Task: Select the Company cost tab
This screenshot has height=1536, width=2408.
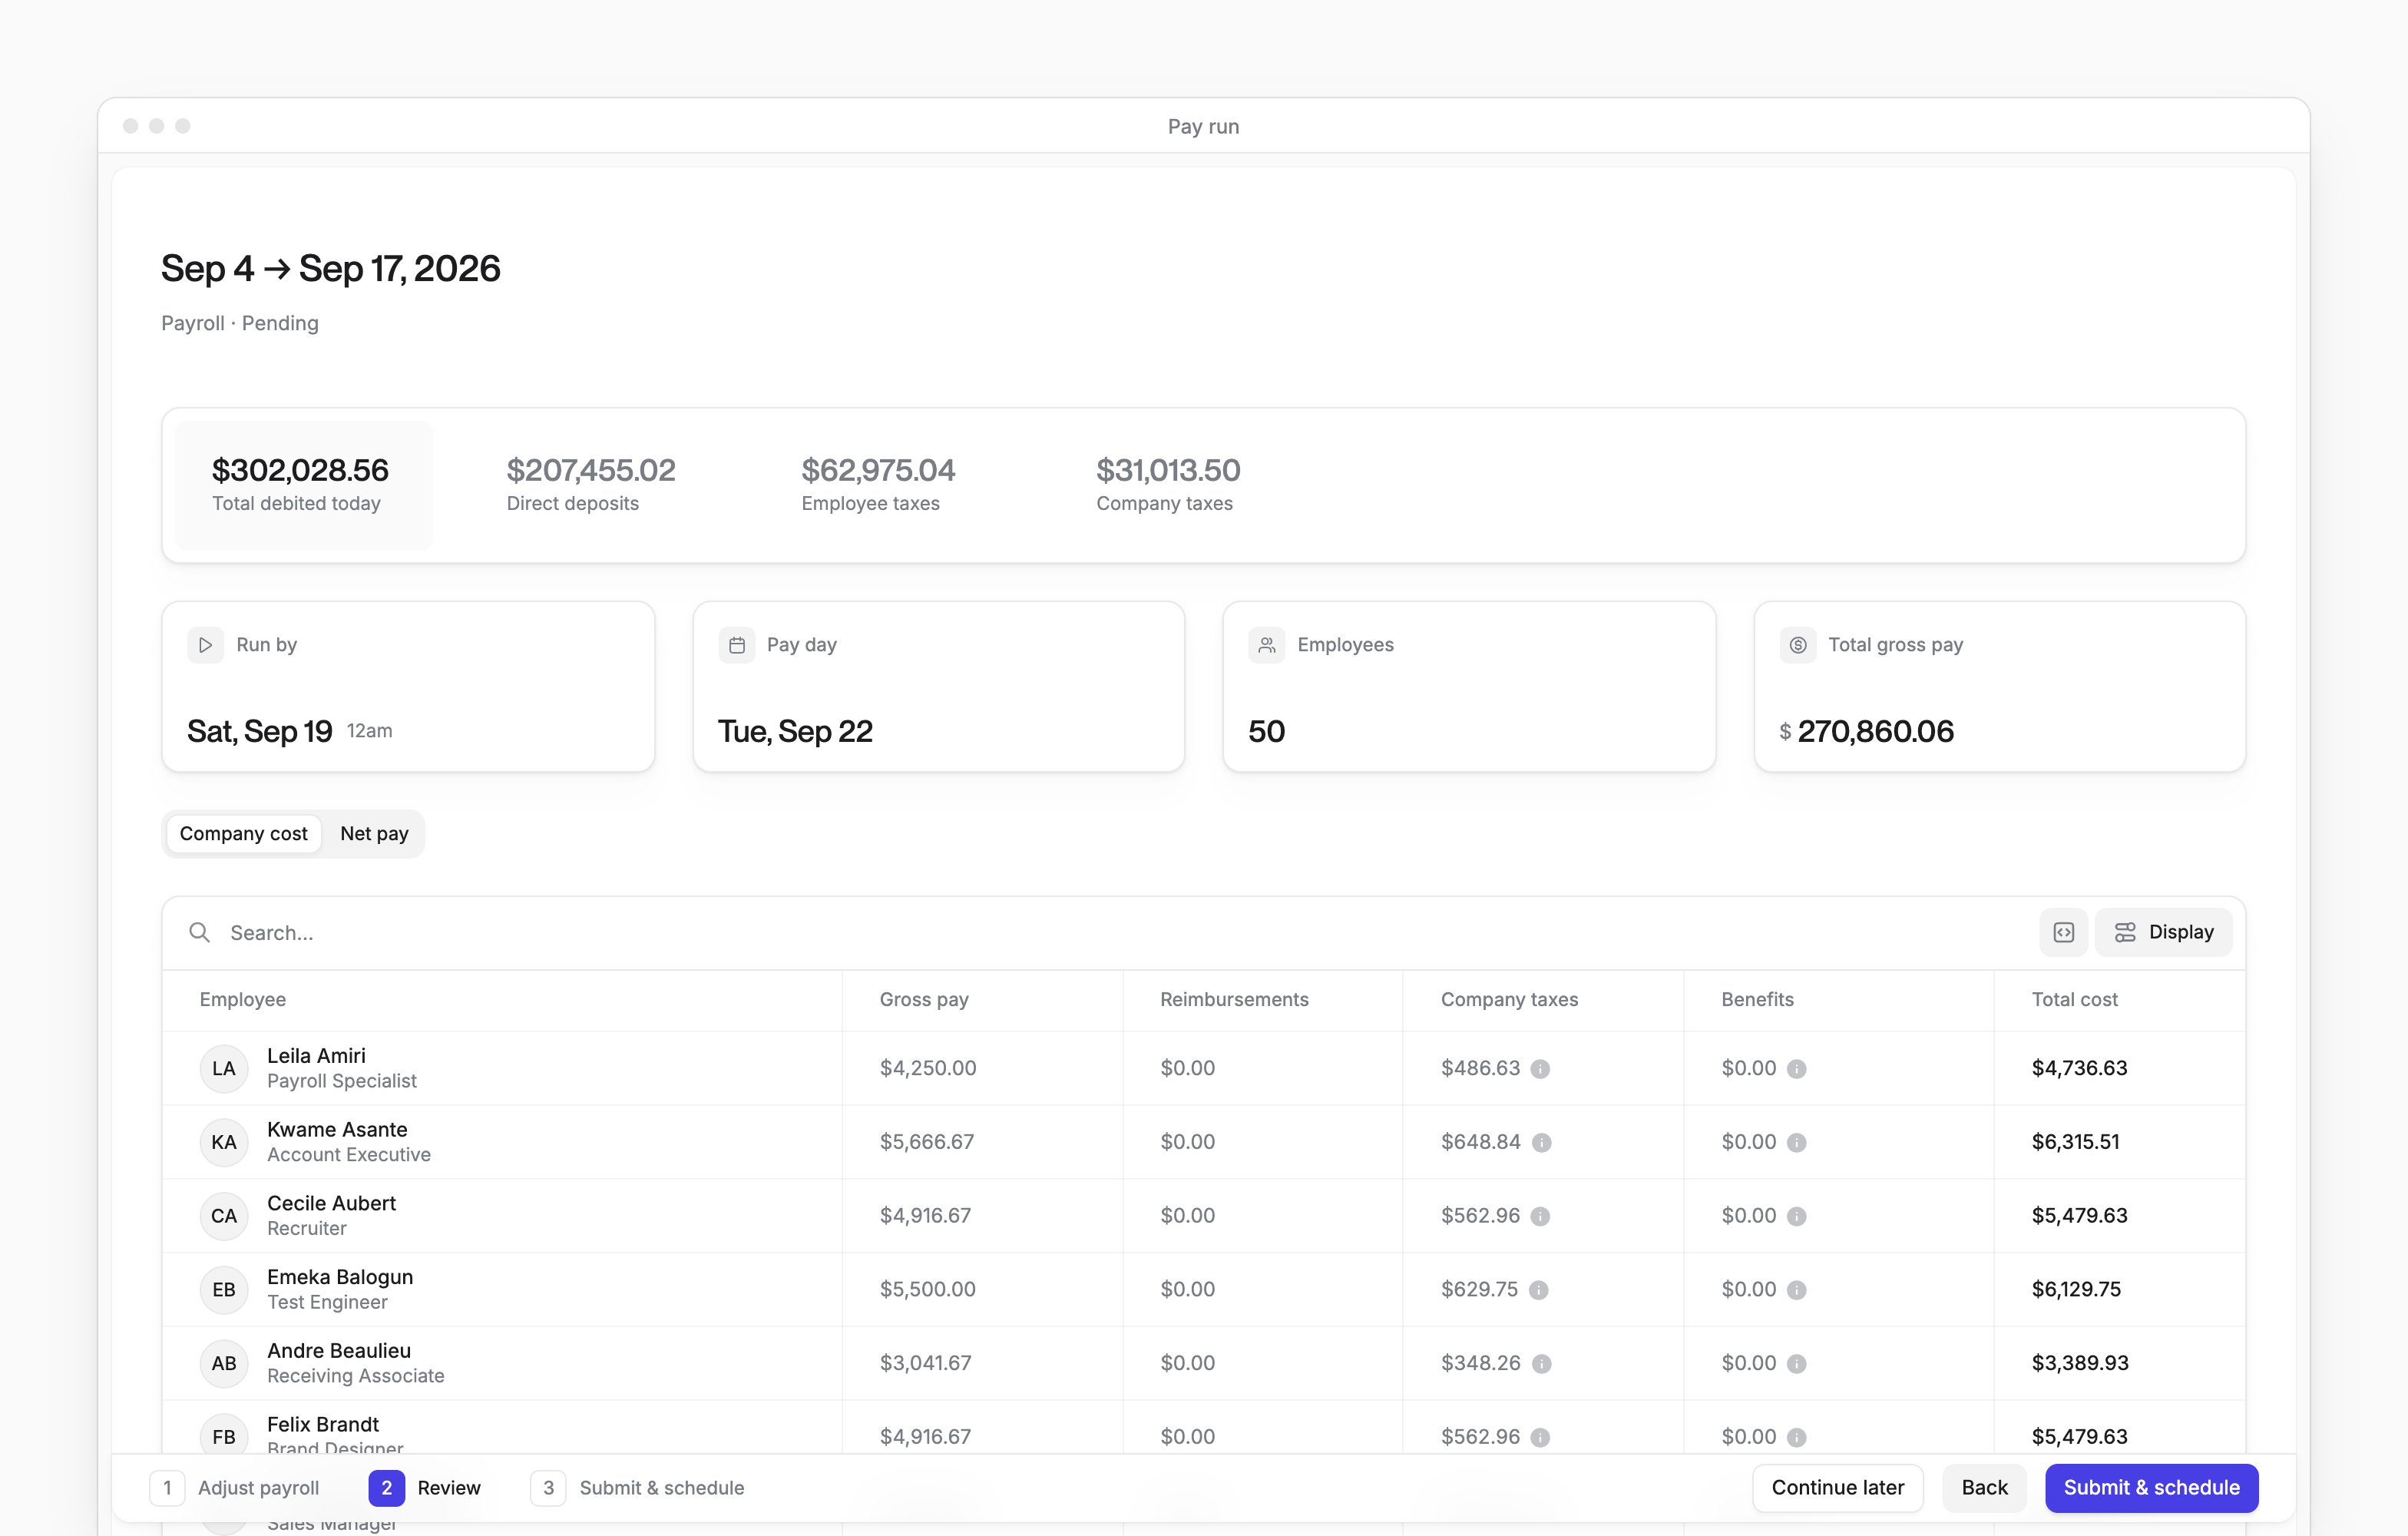Action: (244, 833)
